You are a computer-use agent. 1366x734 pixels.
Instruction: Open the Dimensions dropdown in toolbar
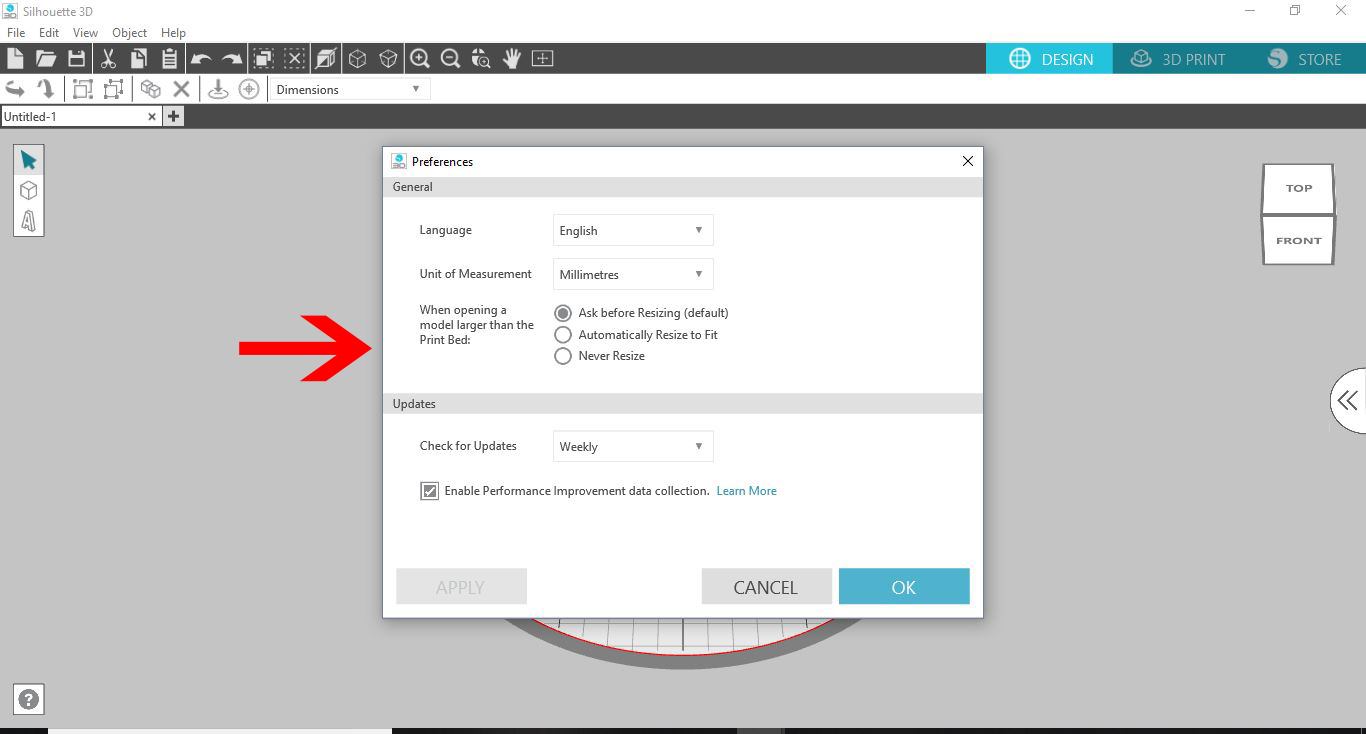[x=349, y=89]
